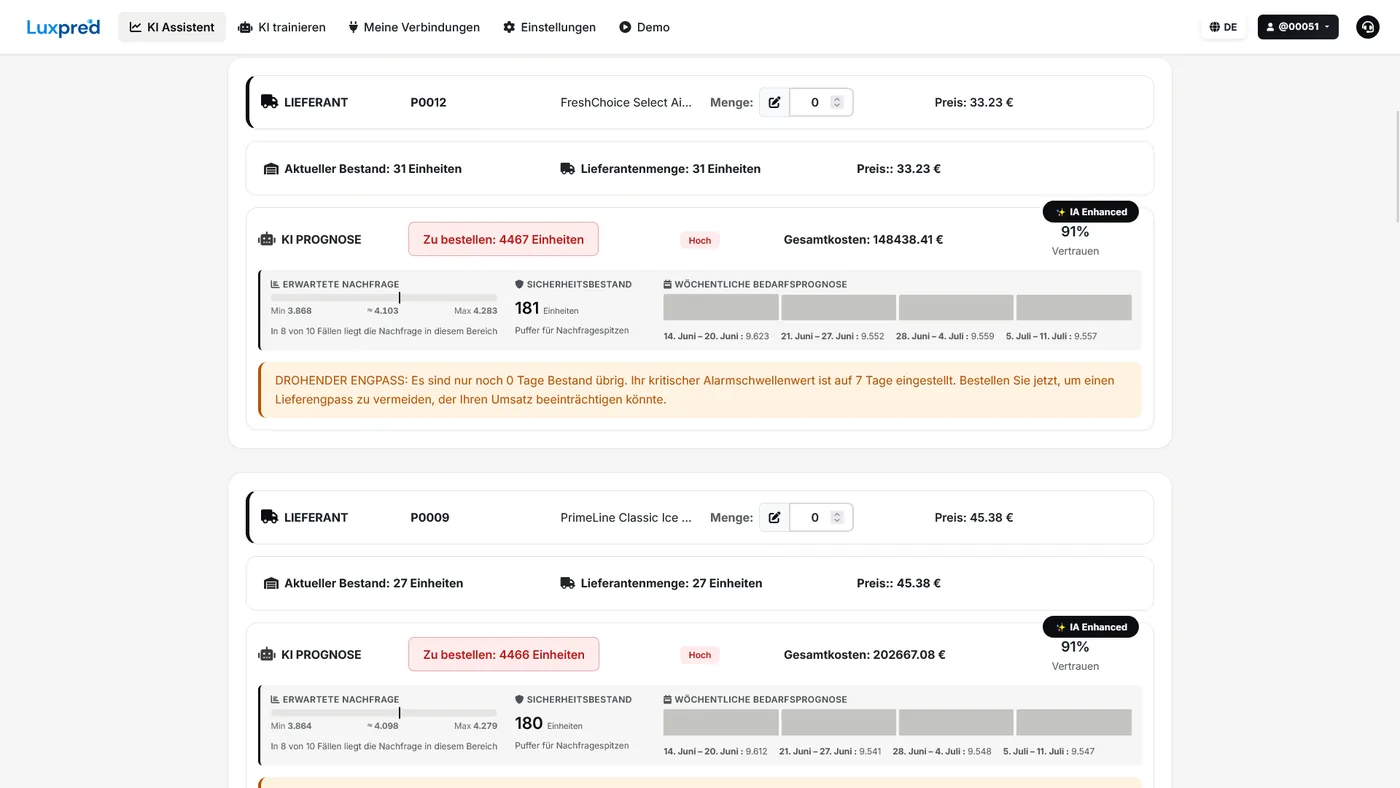Screen dimensions: 1400x788
Task: Open the Demo tab
Action: tap(644, 27)
